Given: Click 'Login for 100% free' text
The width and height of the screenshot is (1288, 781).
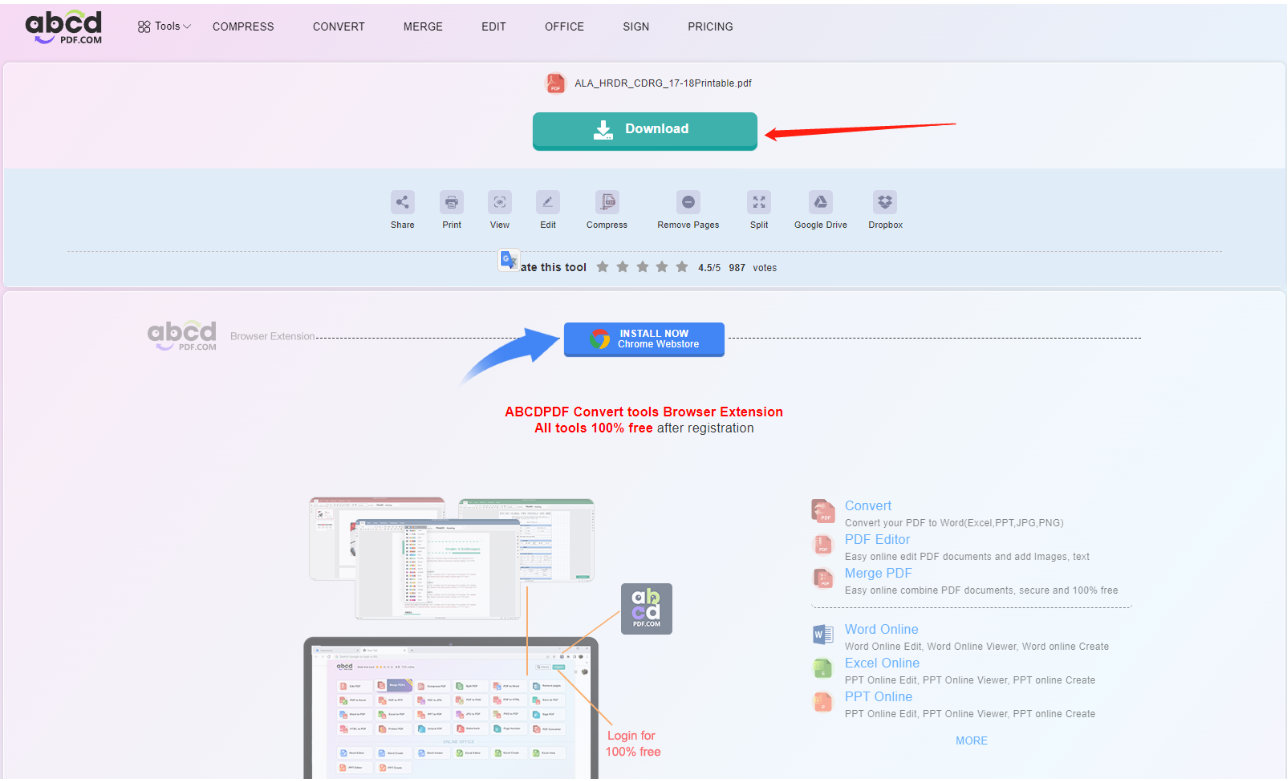Looking at the screenshot, I should [633, 744].
